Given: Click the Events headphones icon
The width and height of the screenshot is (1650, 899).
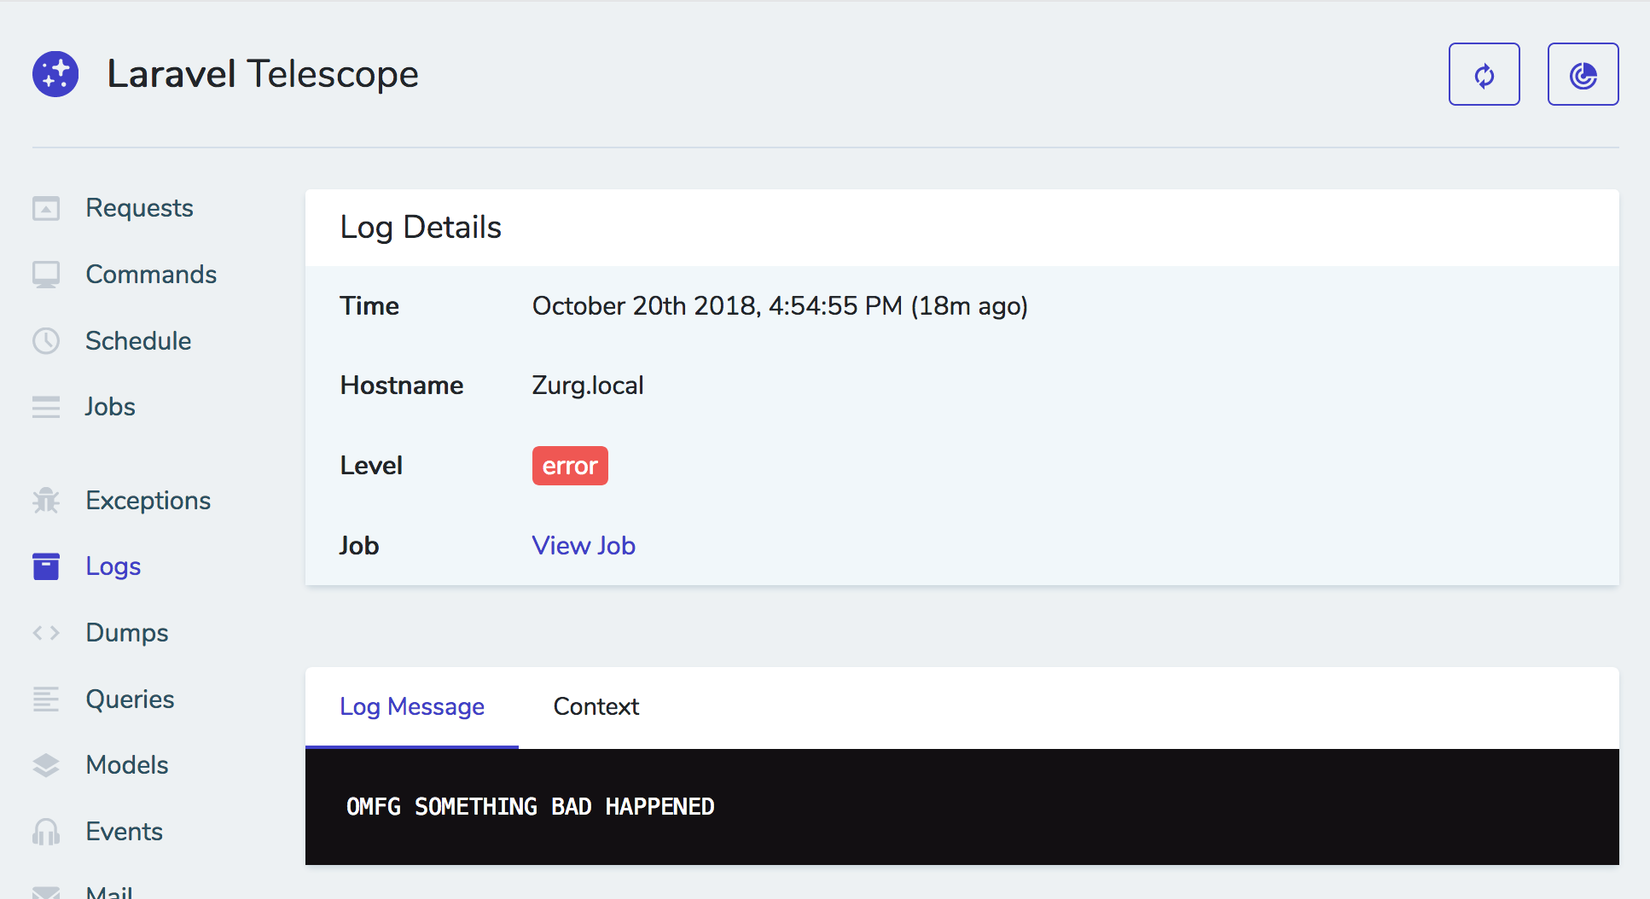Looking at the screenshot, I should pos(46,831).
